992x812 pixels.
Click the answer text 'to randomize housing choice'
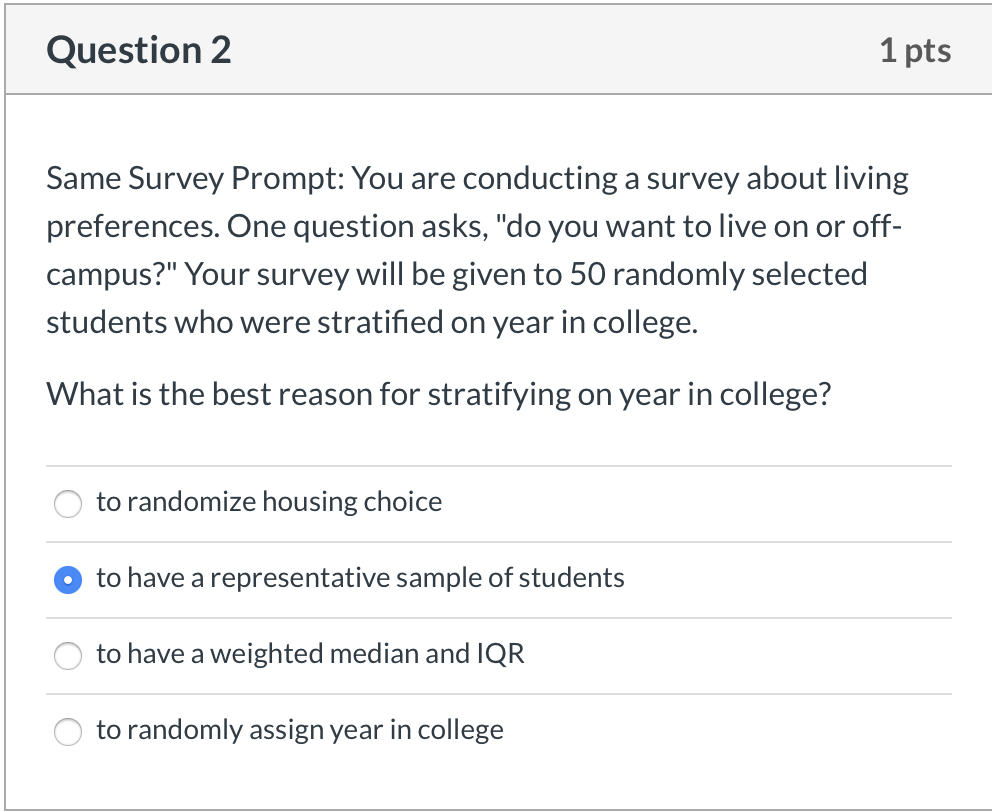(x=268, y=503)
